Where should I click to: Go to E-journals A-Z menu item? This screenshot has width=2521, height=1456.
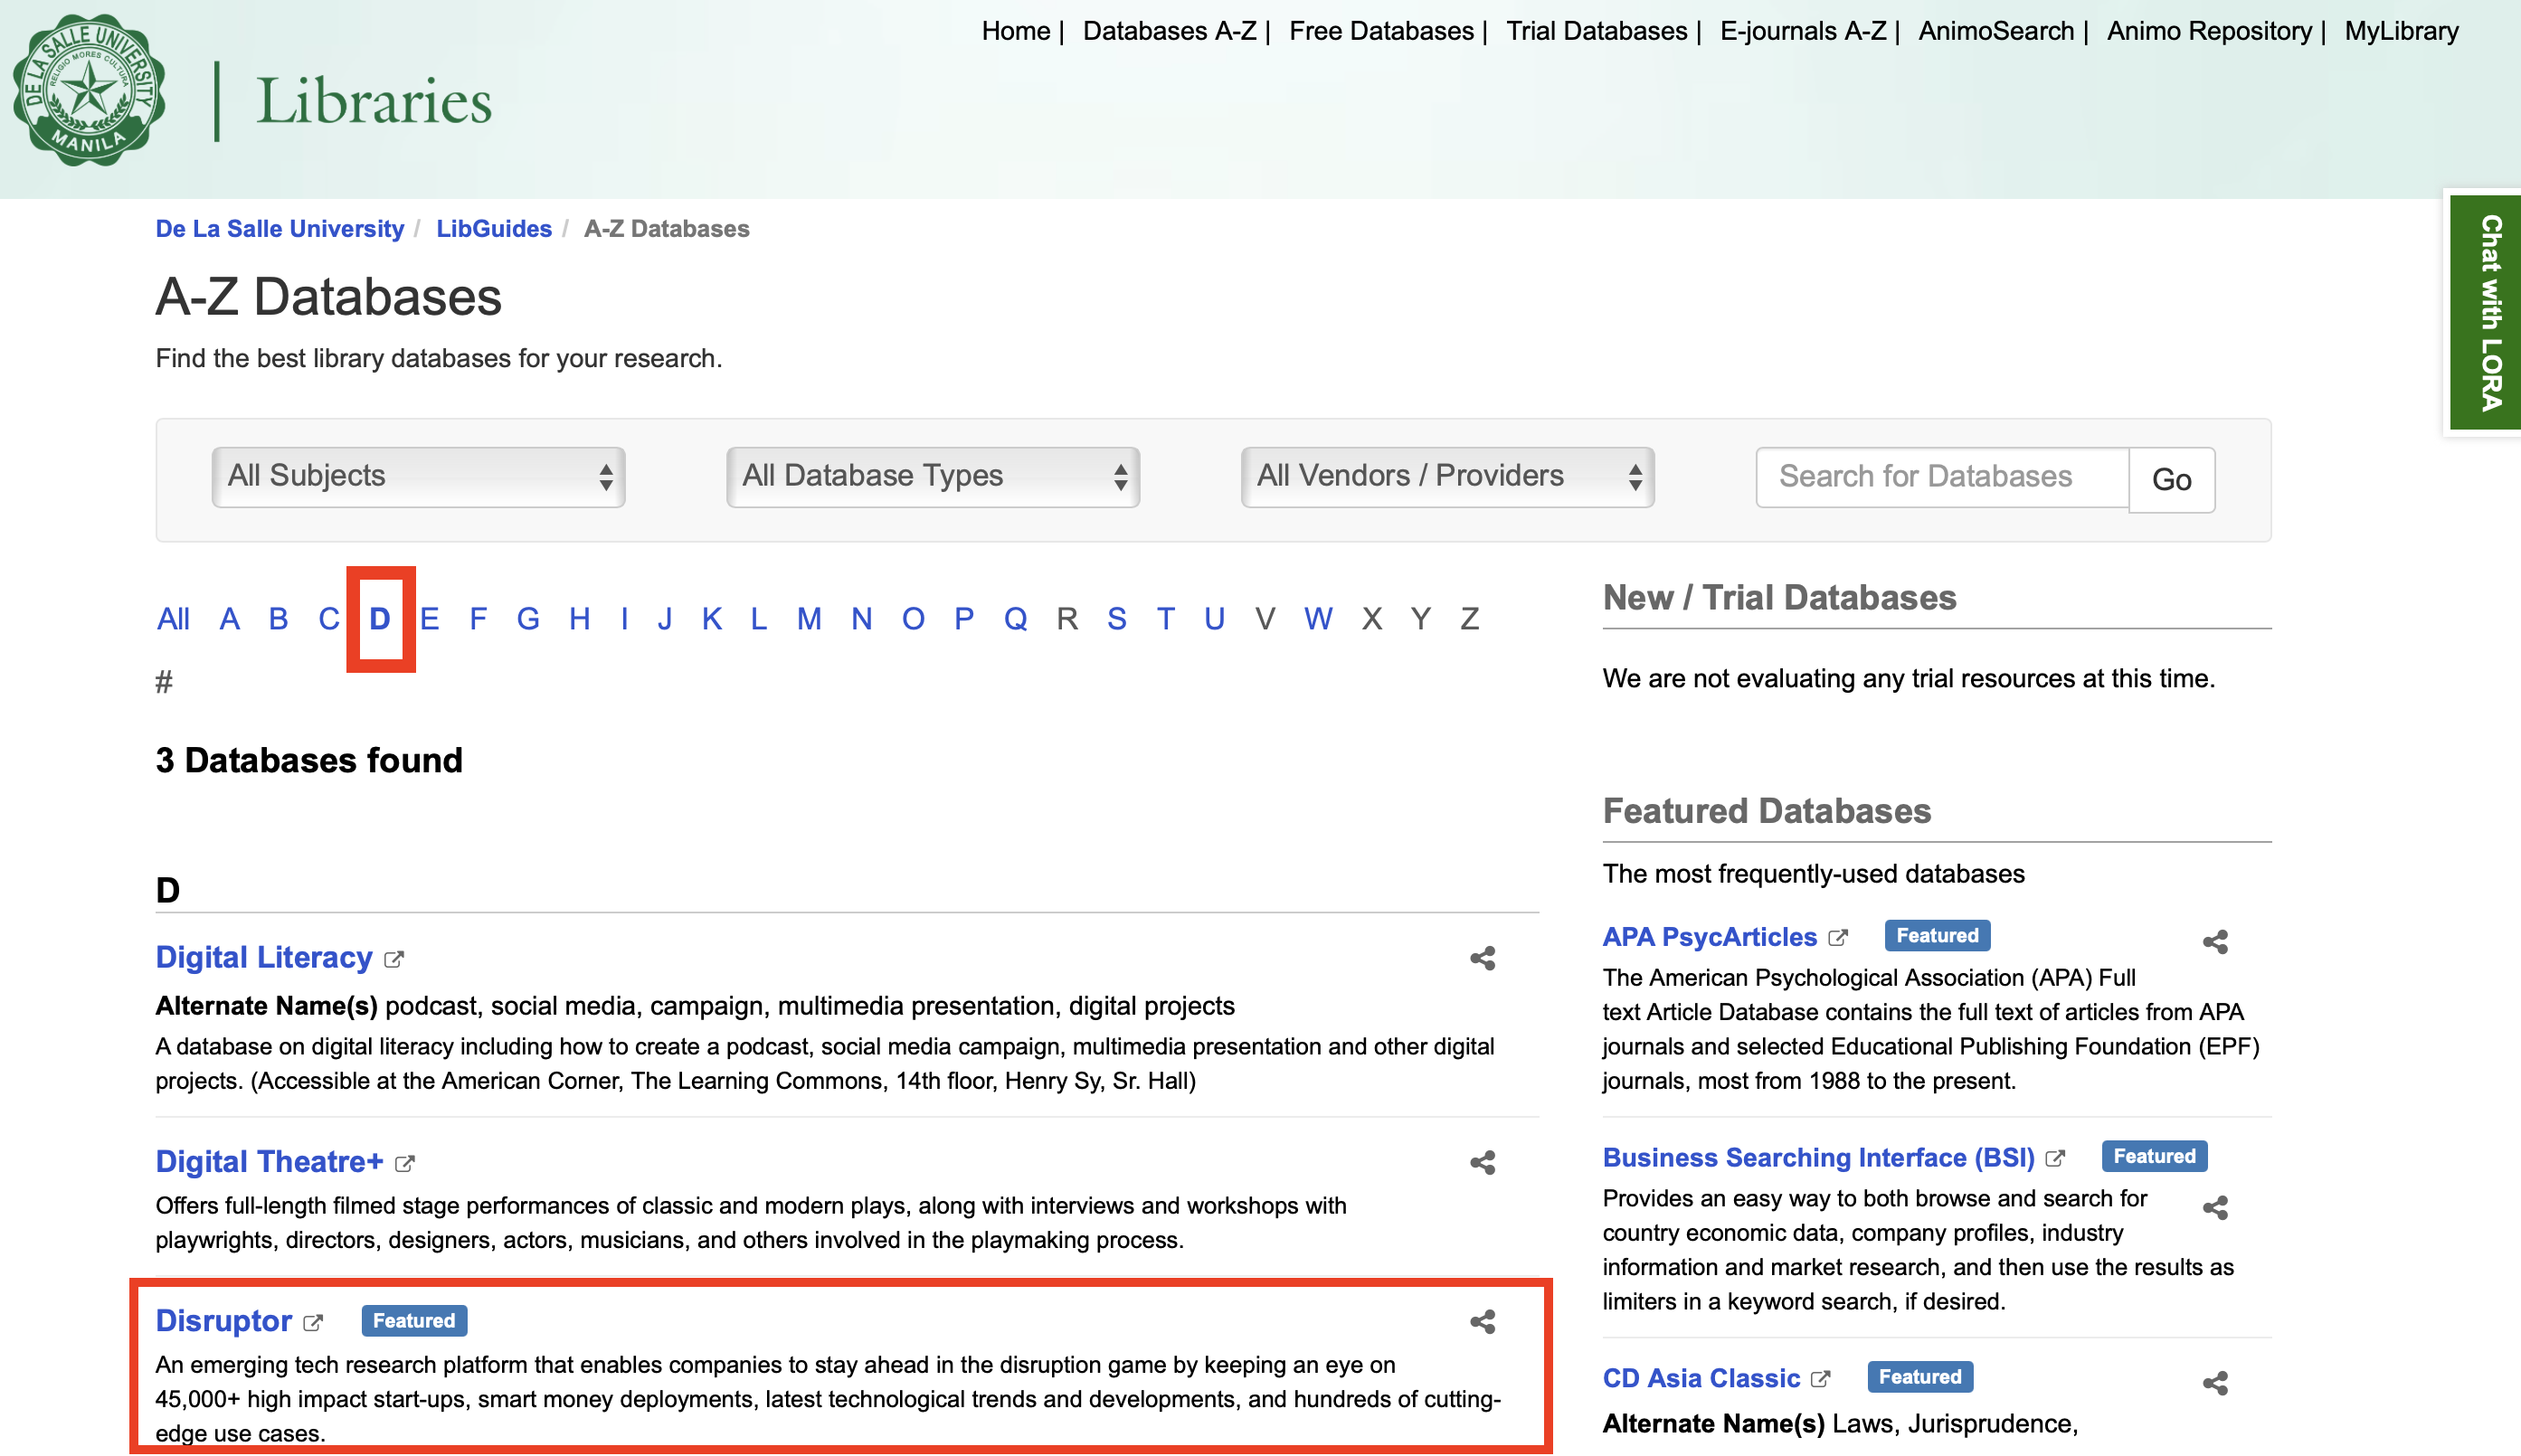1802,31
